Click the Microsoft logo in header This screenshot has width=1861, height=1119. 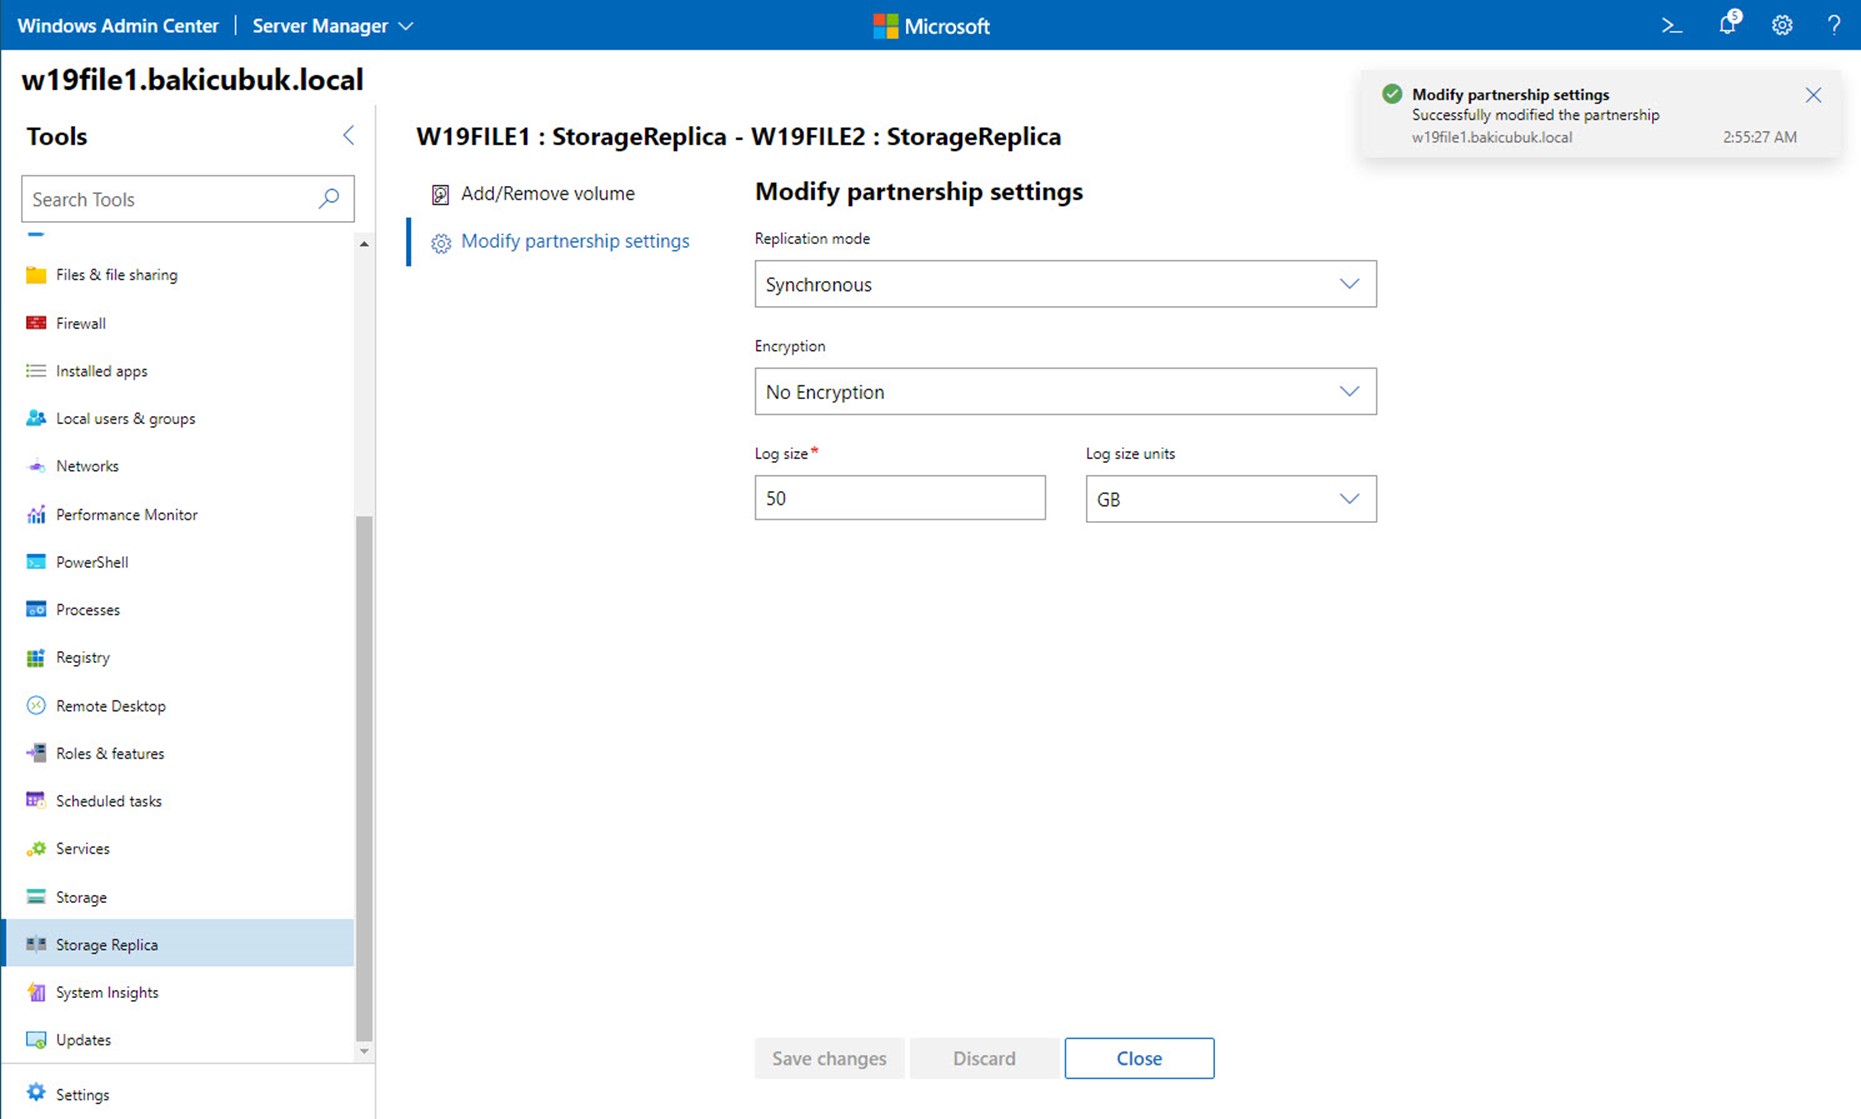(x=931, y=26)
